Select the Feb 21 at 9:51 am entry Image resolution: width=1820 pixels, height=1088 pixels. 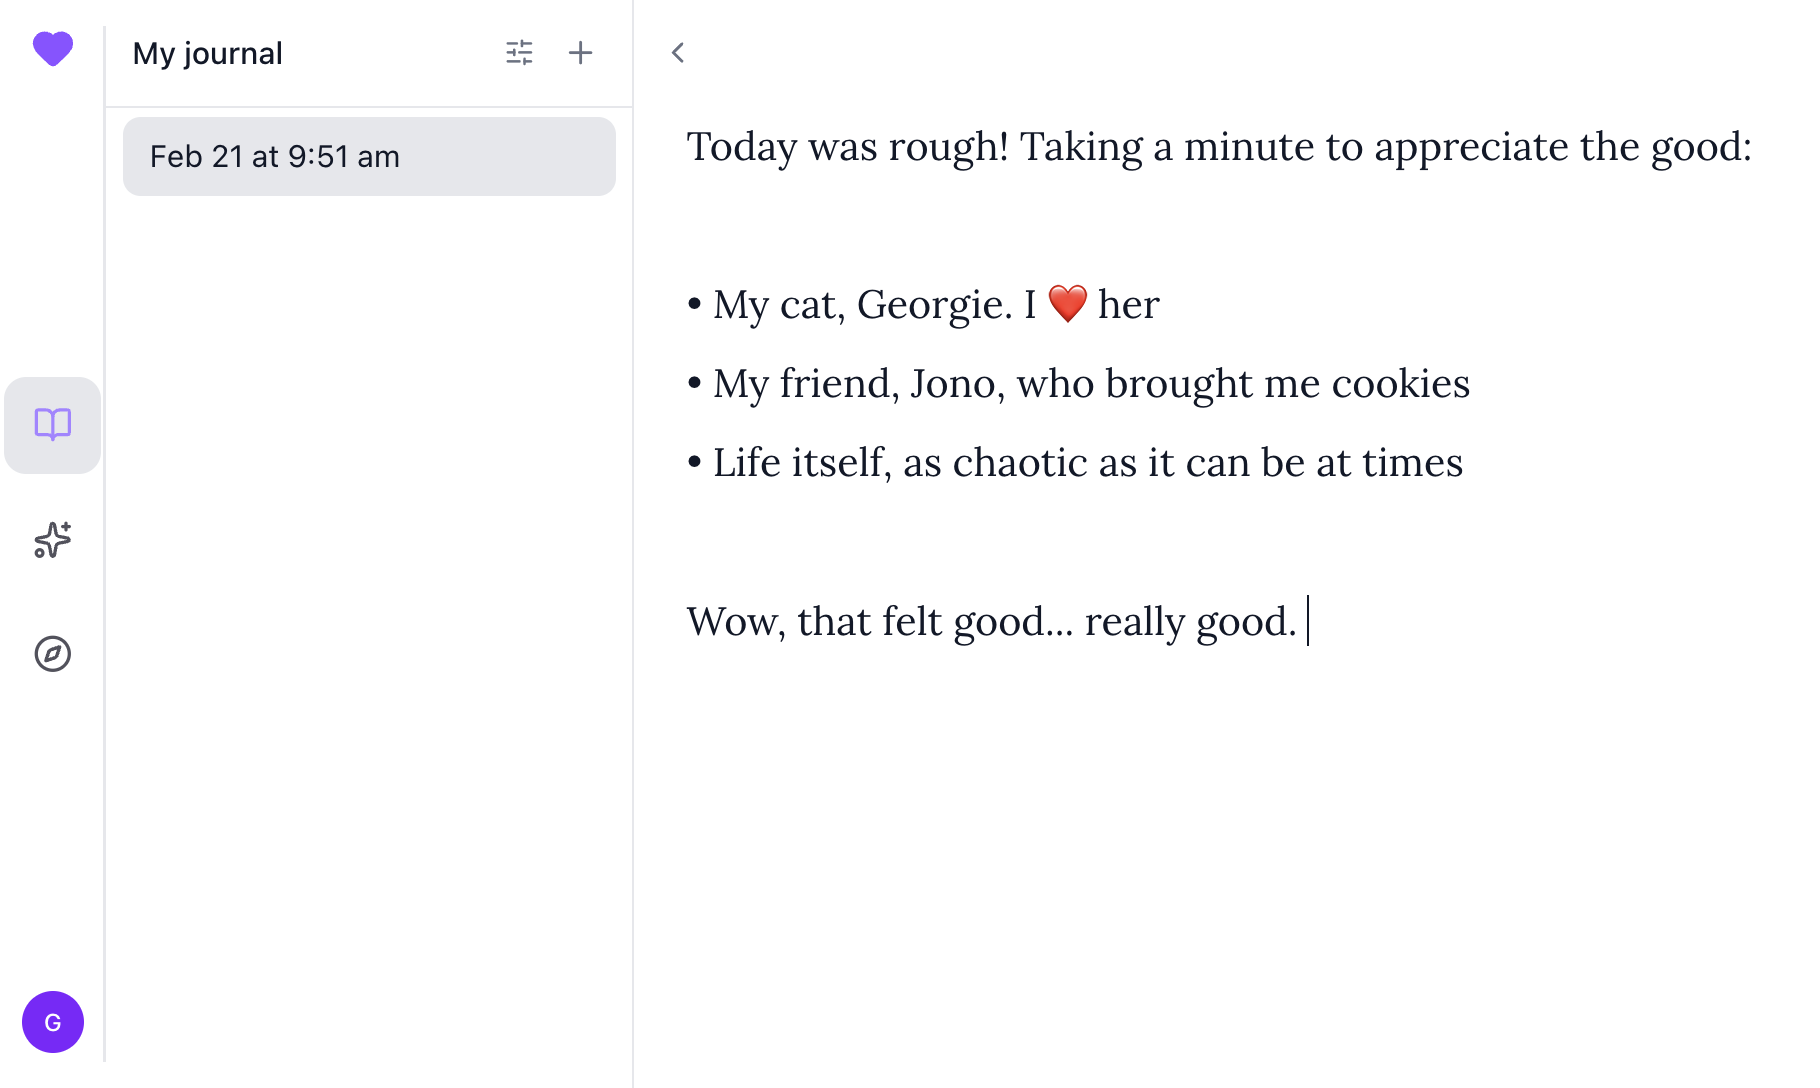click(369, 157)
